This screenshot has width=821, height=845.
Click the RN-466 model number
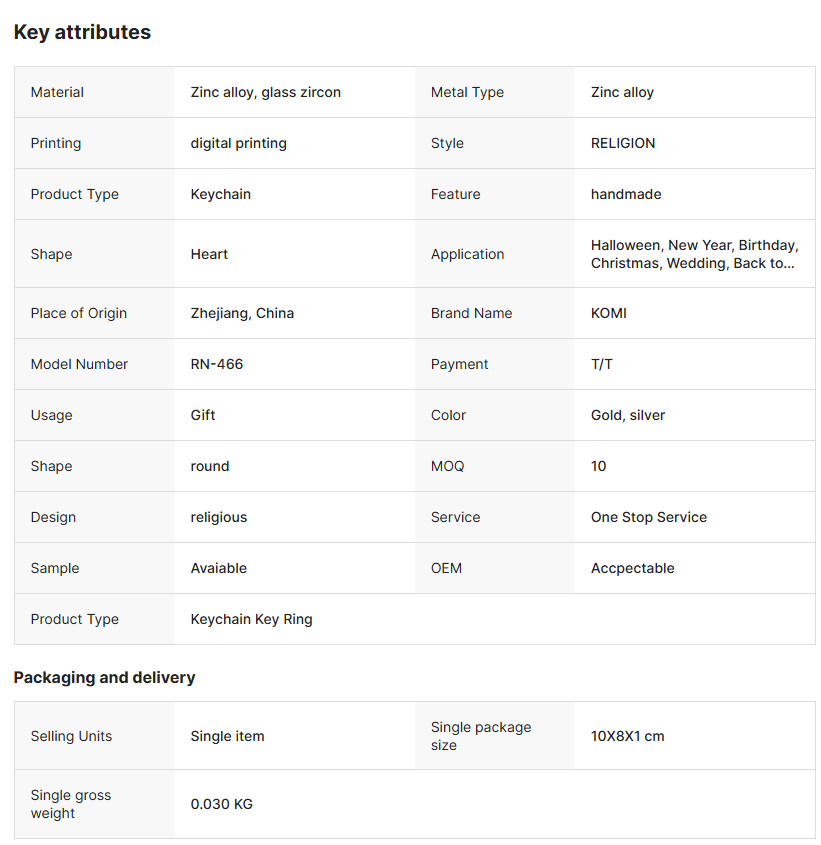pos(216,364)
